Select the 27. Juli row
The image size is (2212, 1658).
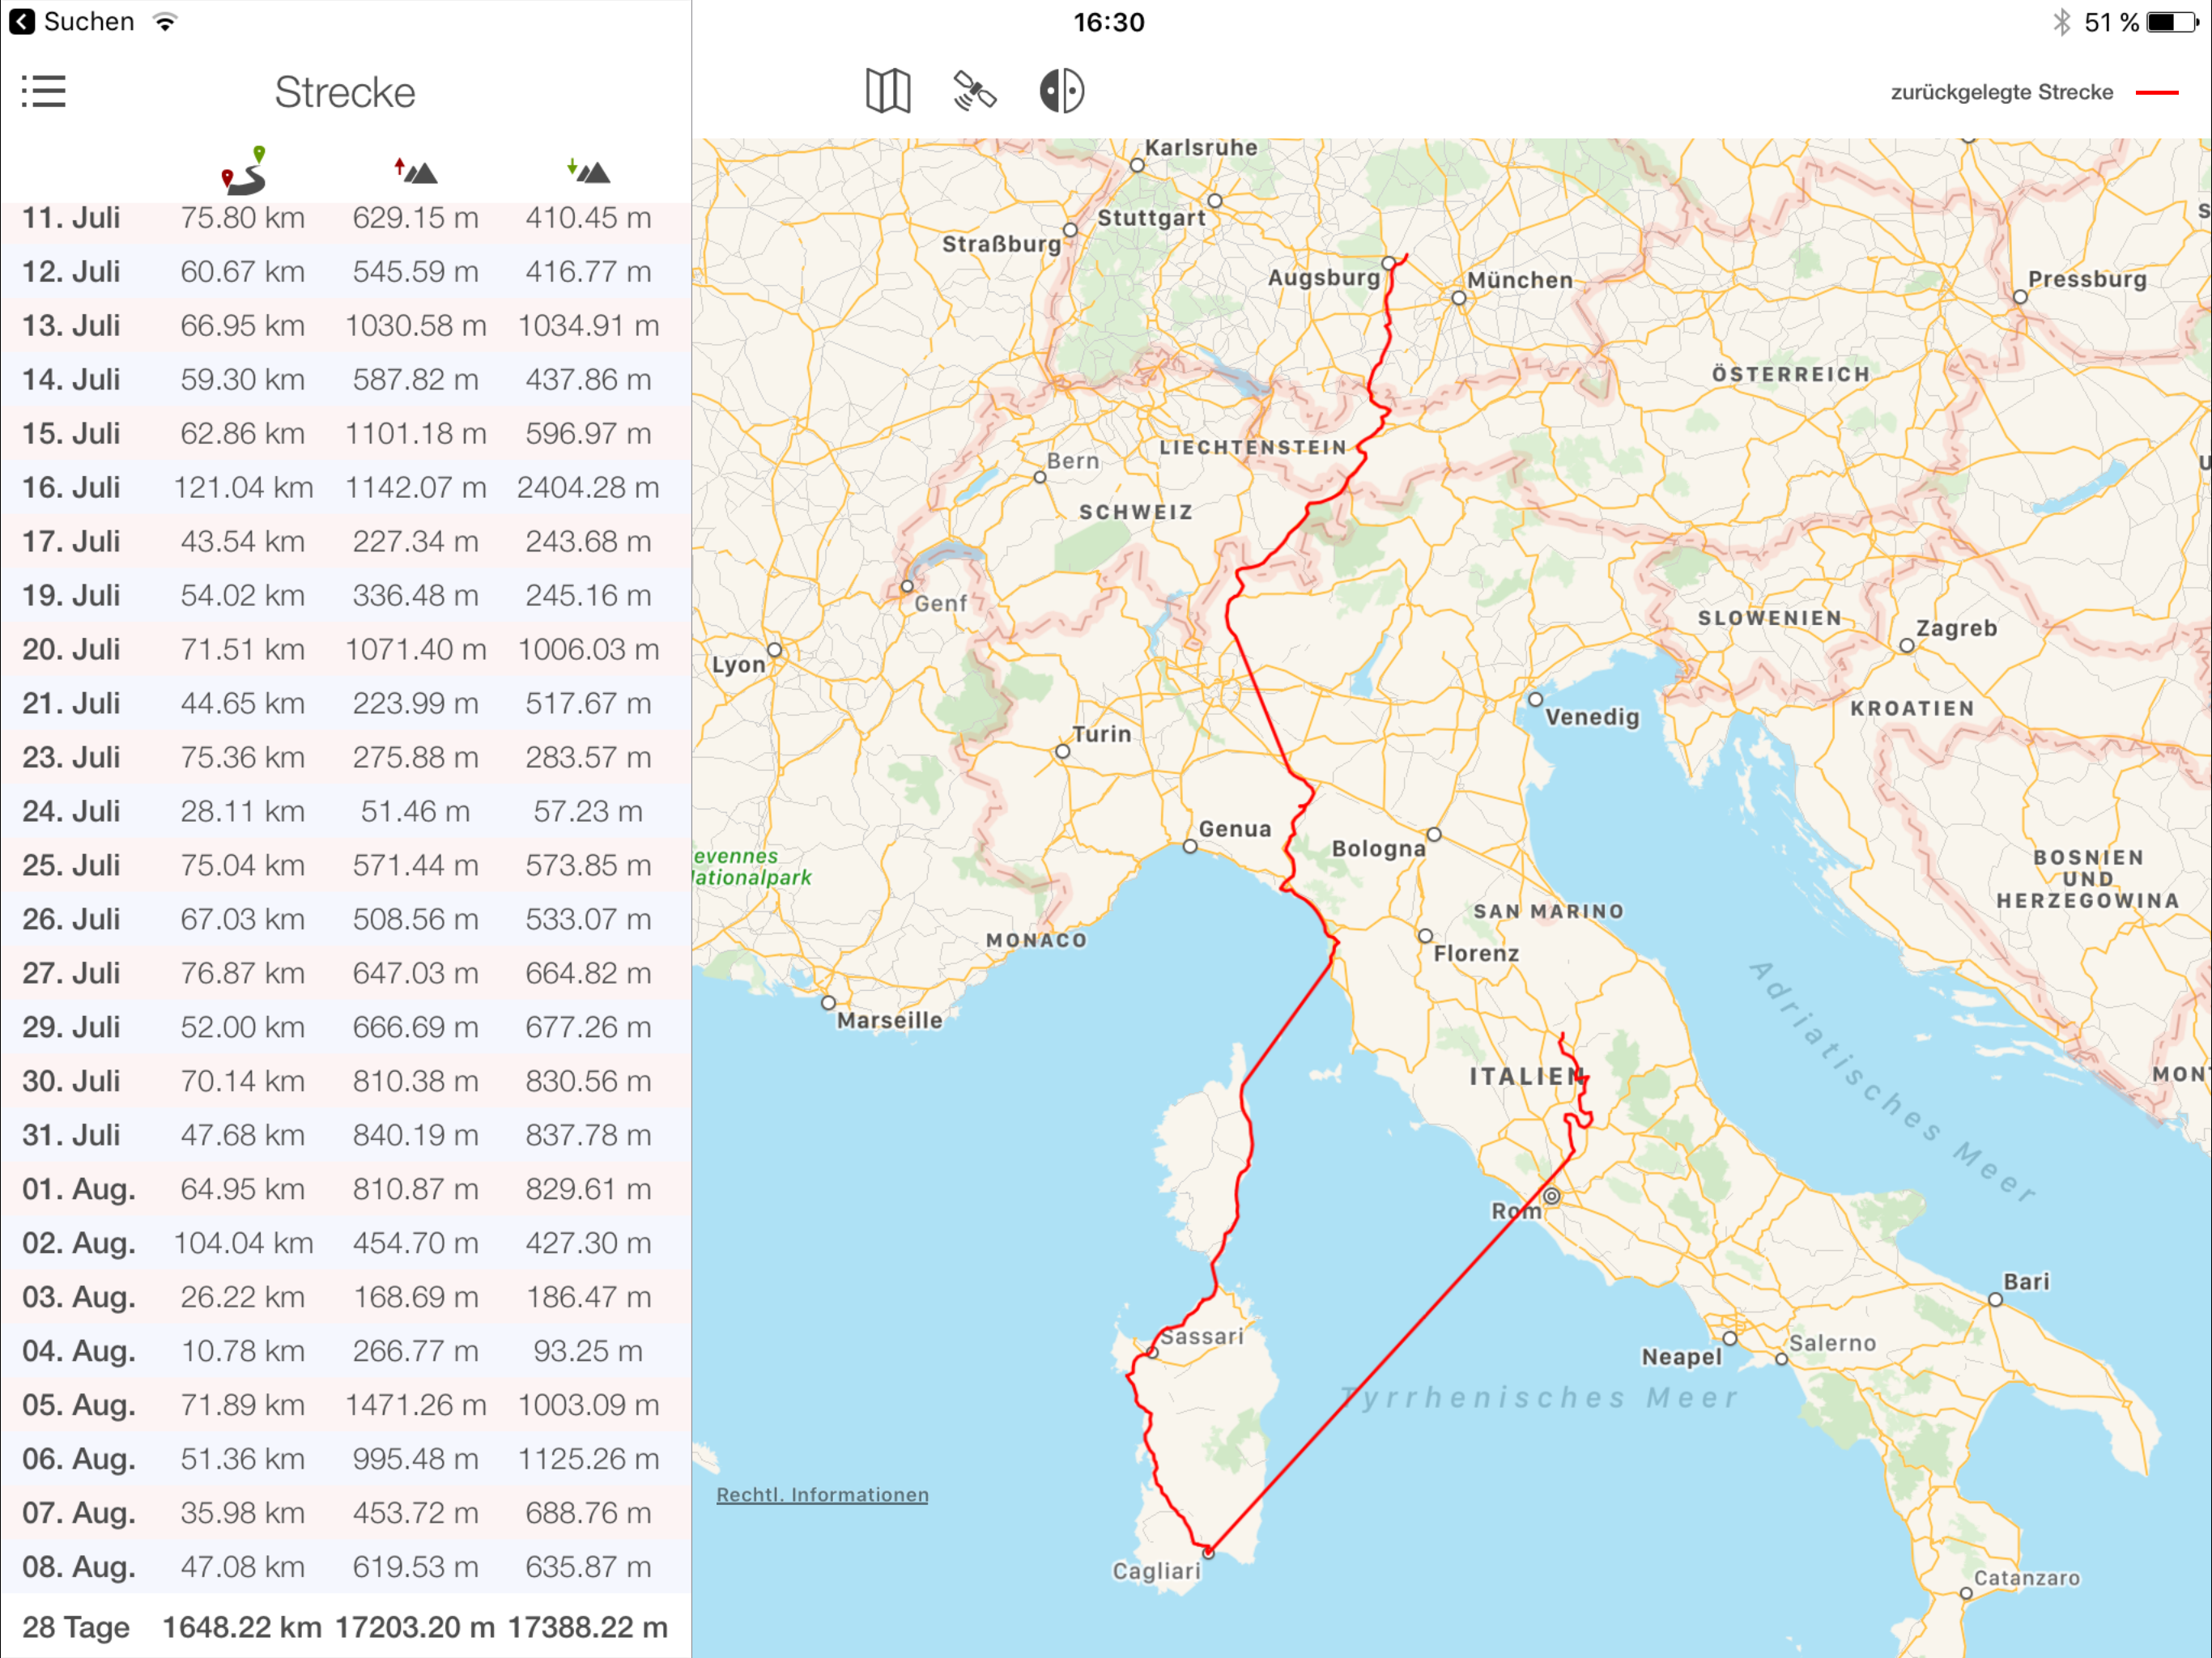tap(345, 973)
